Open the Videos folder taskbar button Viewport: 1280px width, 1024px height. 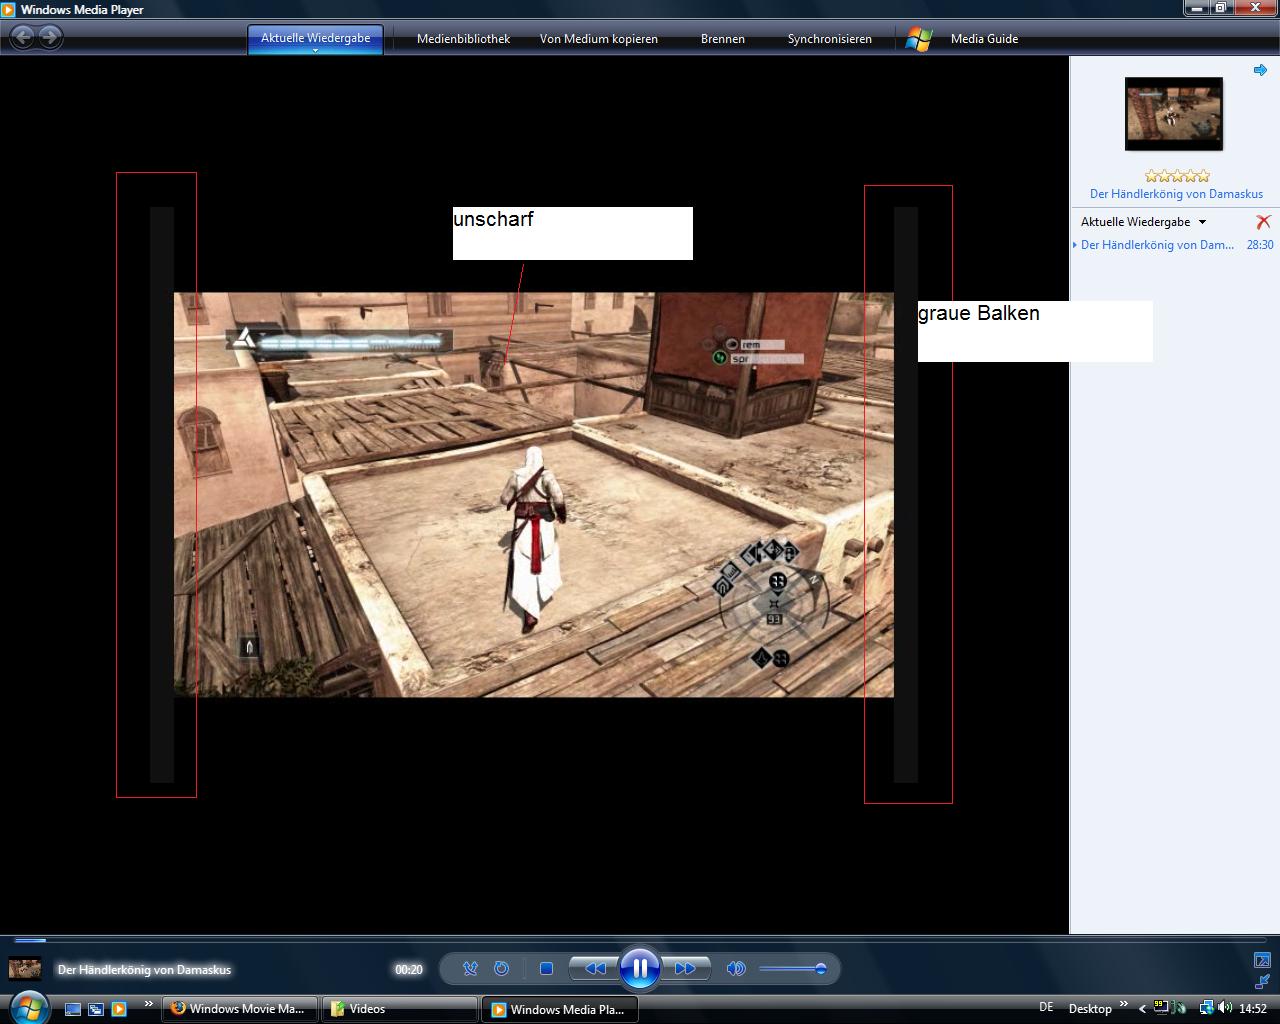click(x=400, y=1009)
